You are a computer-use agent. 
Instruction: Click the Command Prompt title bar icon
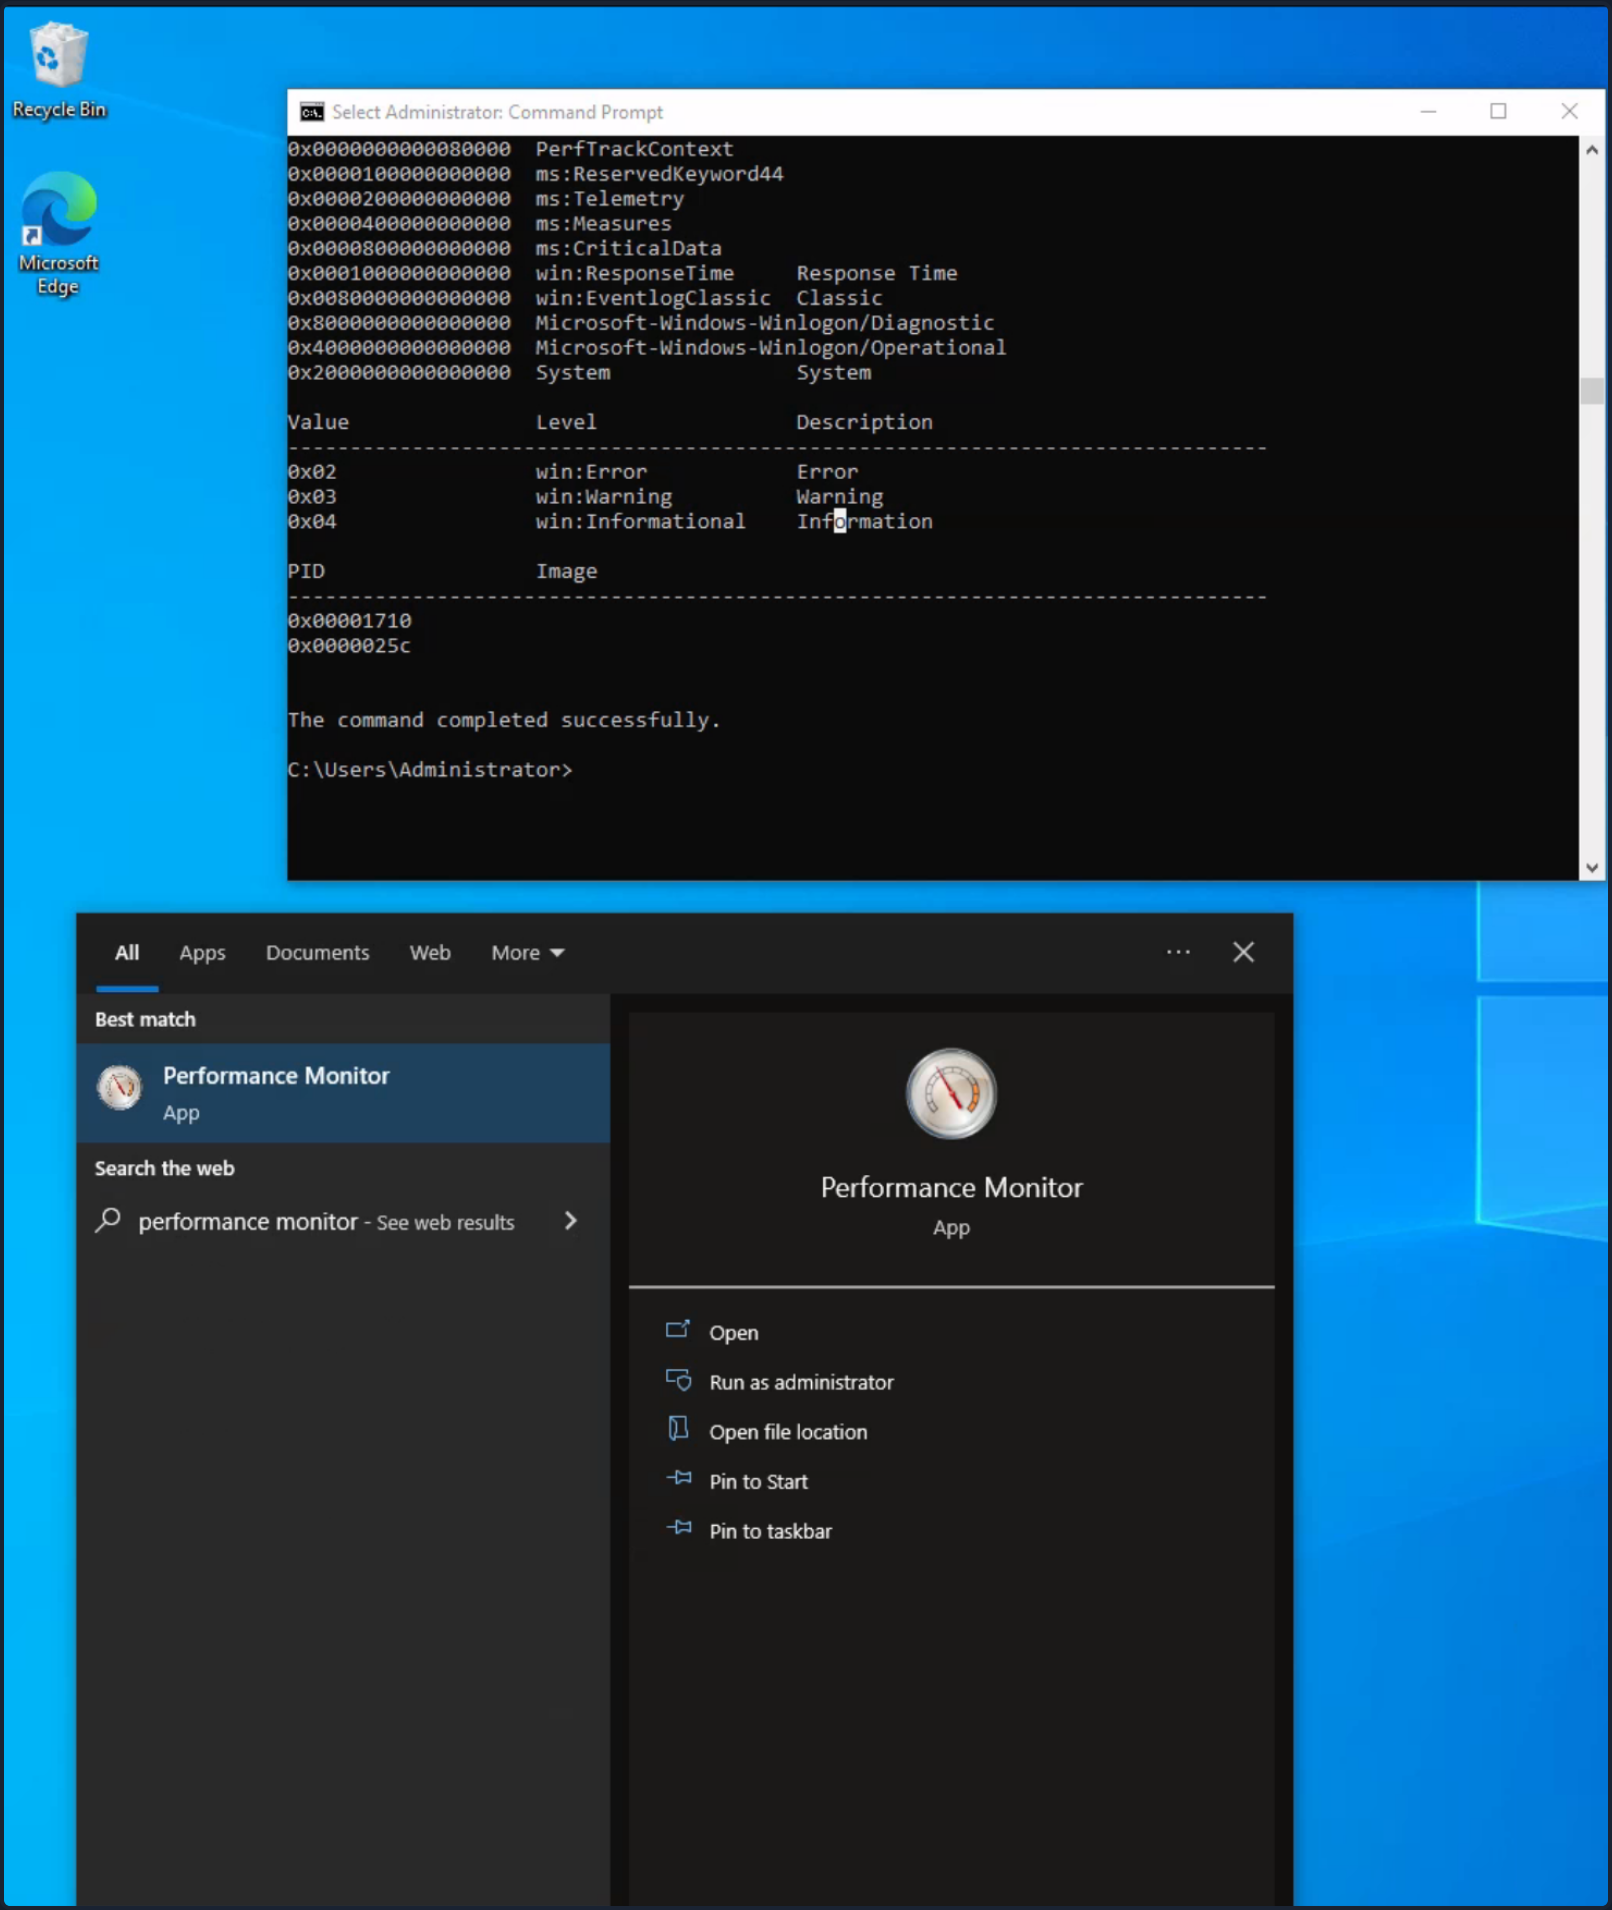point(310,112)
